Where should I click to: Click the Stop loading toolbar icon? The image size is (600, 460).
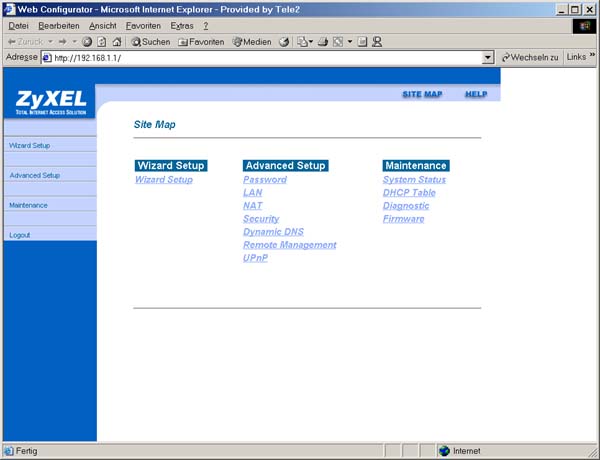pos(88,42)
